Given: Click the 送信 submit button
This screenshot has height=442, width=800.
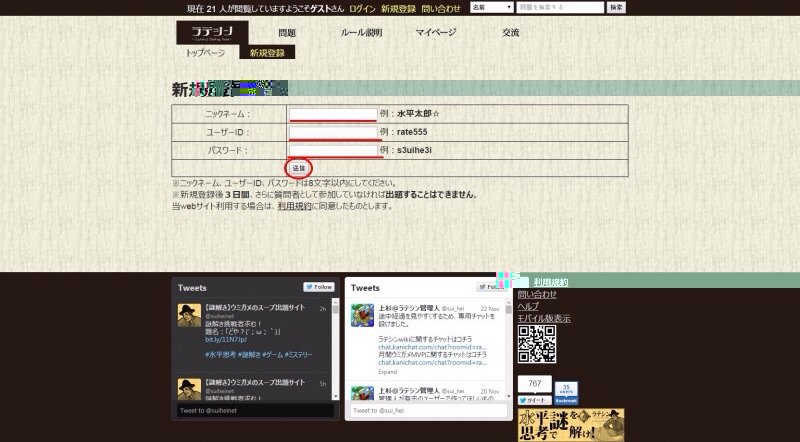Looking at the screenshot, I should 299,168.
